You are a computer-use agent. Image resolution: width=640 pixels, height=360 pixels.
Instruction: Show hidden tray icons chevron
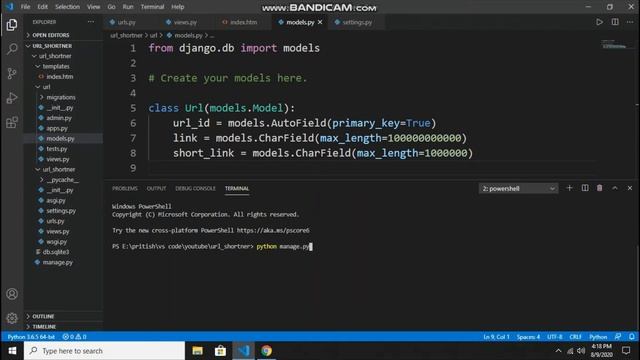(x=558, y=351)
